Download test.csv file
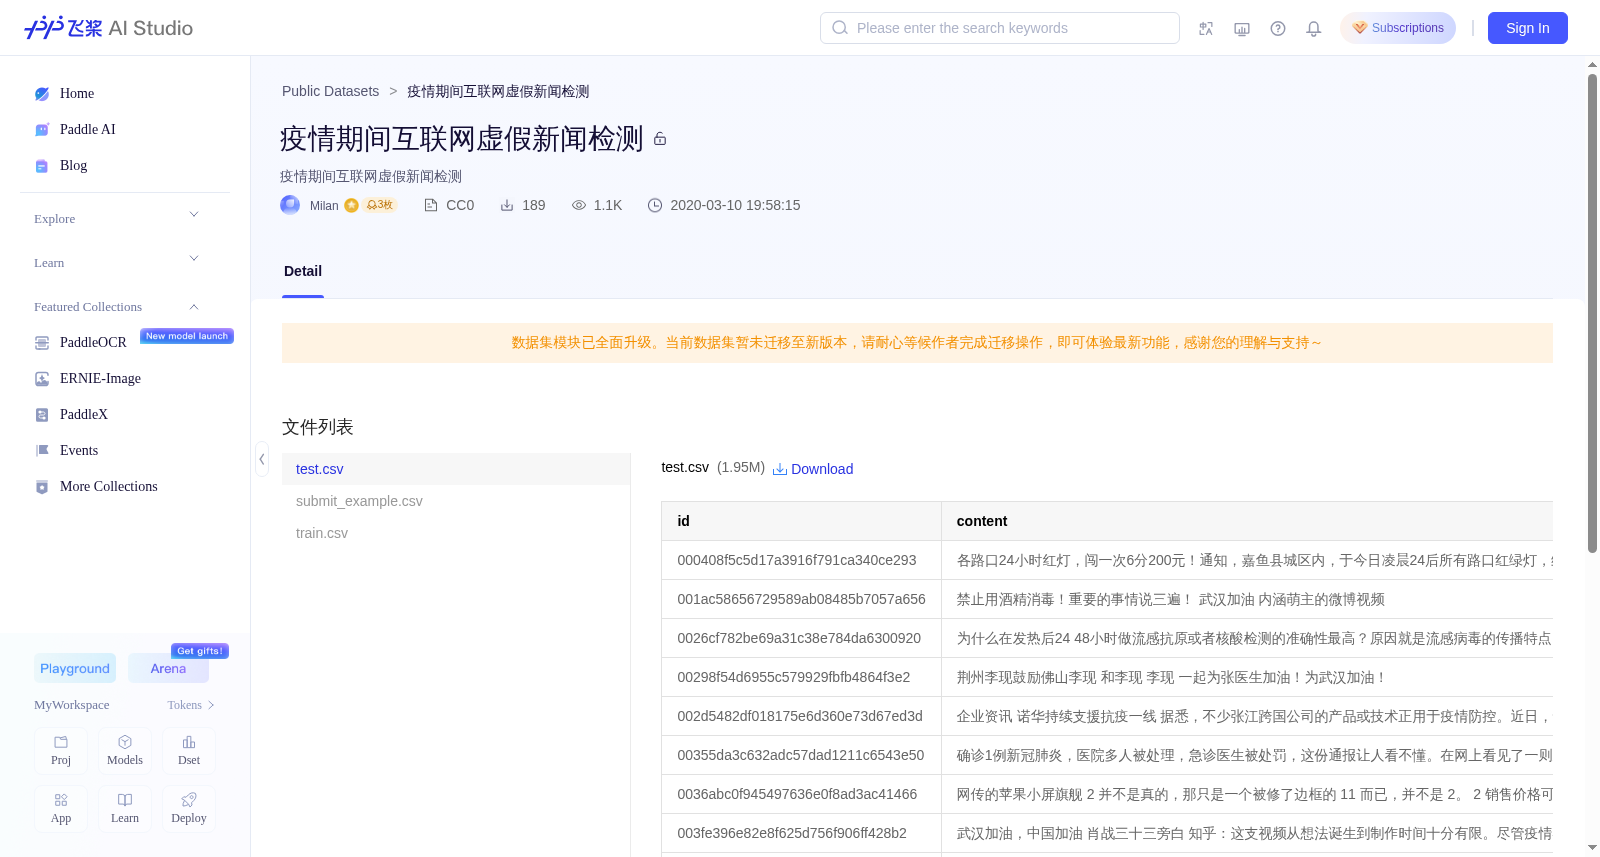The height and width of the screenshot is (857, 1600). pyautogui.click(x=813, y=469)
